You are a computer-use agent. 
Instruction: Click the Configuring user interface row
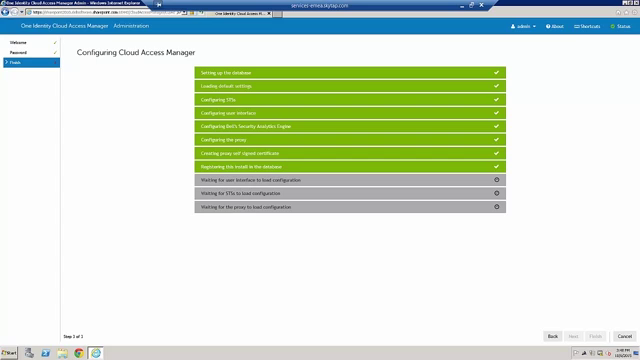(350, 113)
